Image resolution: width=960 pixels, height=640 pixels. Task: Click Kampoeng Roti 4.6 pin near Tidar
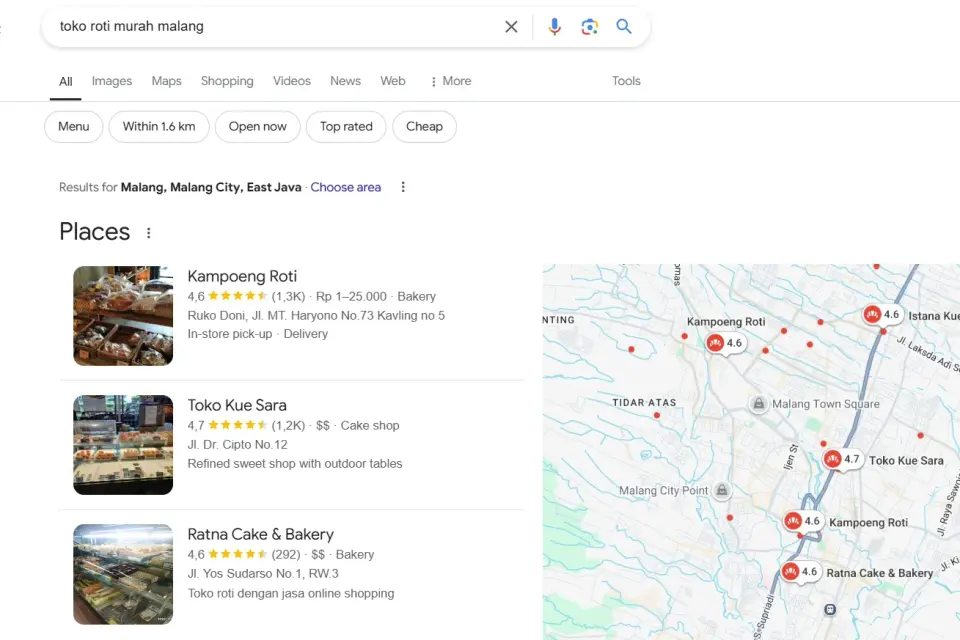pos(725,343)
